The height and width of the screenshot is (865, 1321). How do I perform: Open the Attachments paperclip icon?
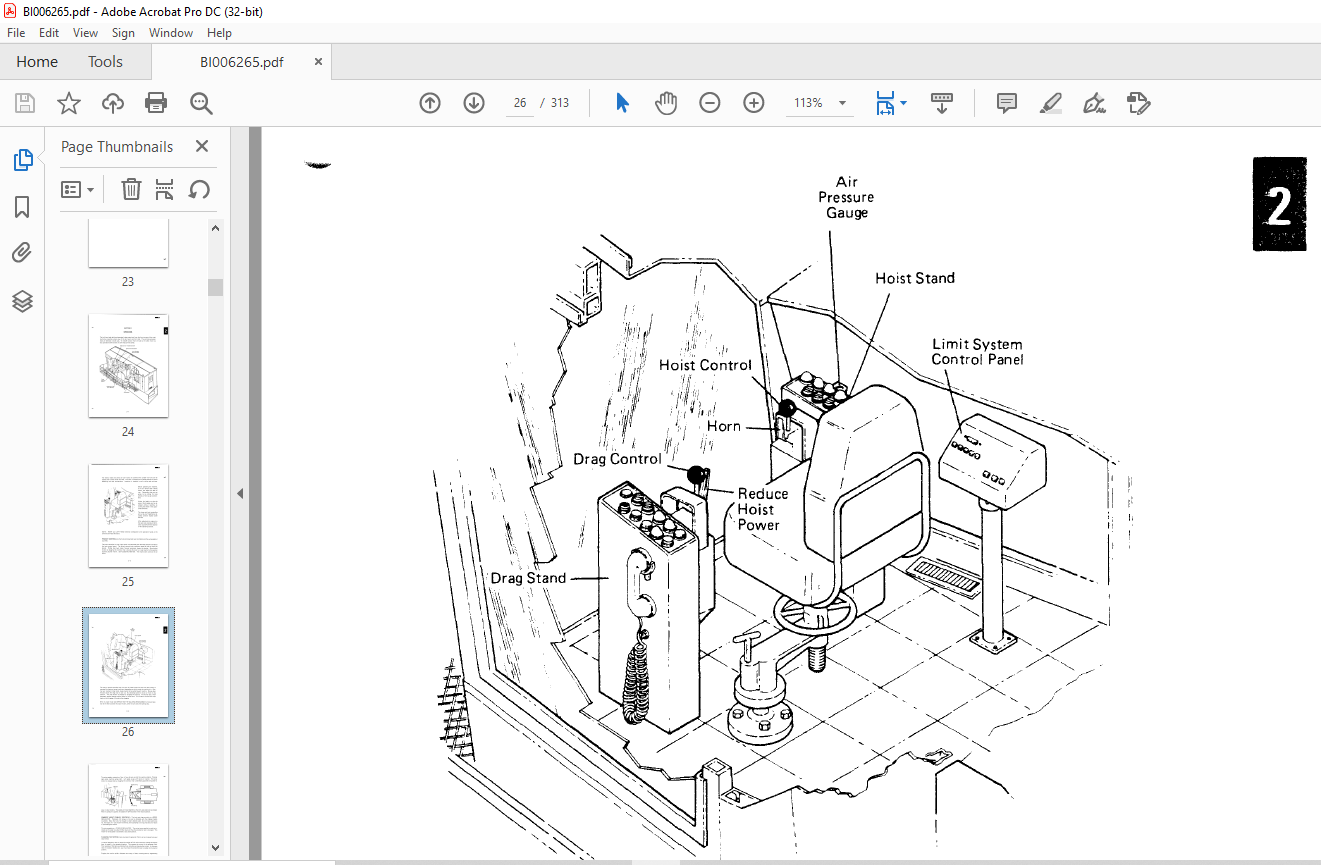pos(22,253)
